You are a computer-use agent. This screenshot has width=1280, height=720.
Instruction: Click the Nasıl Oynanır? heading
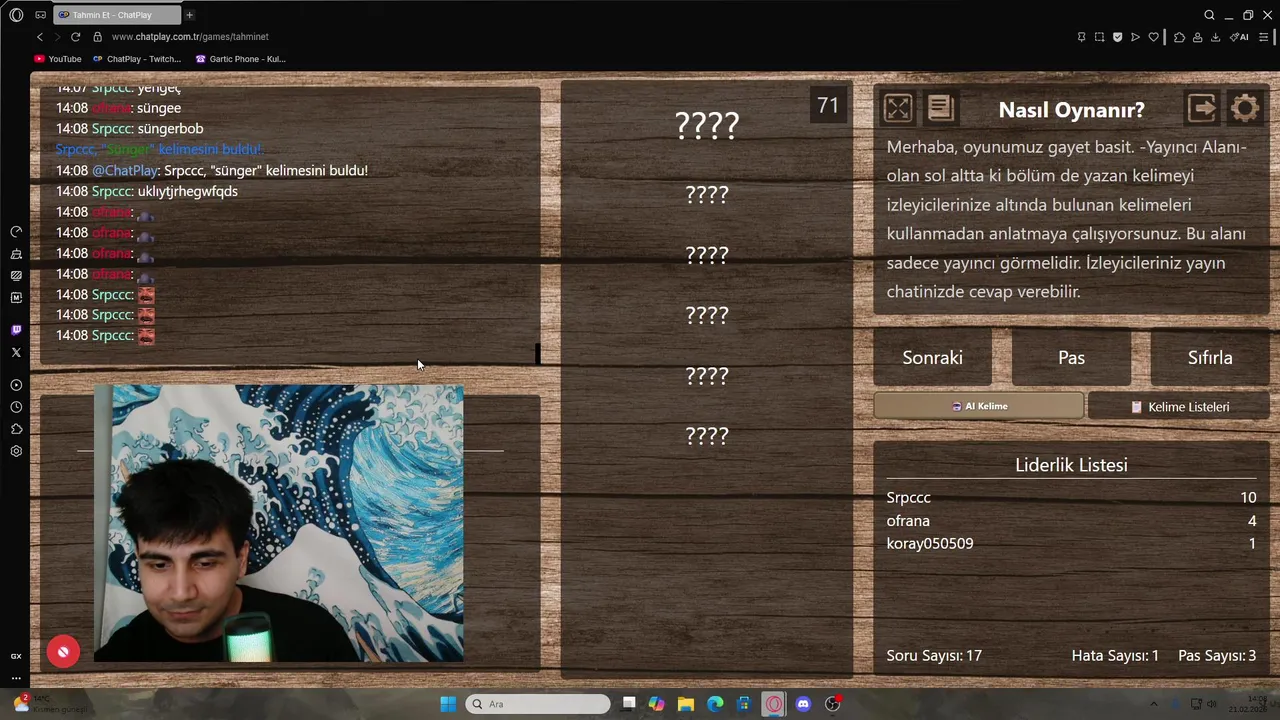pyautogui.click(x=1071, y=110)
